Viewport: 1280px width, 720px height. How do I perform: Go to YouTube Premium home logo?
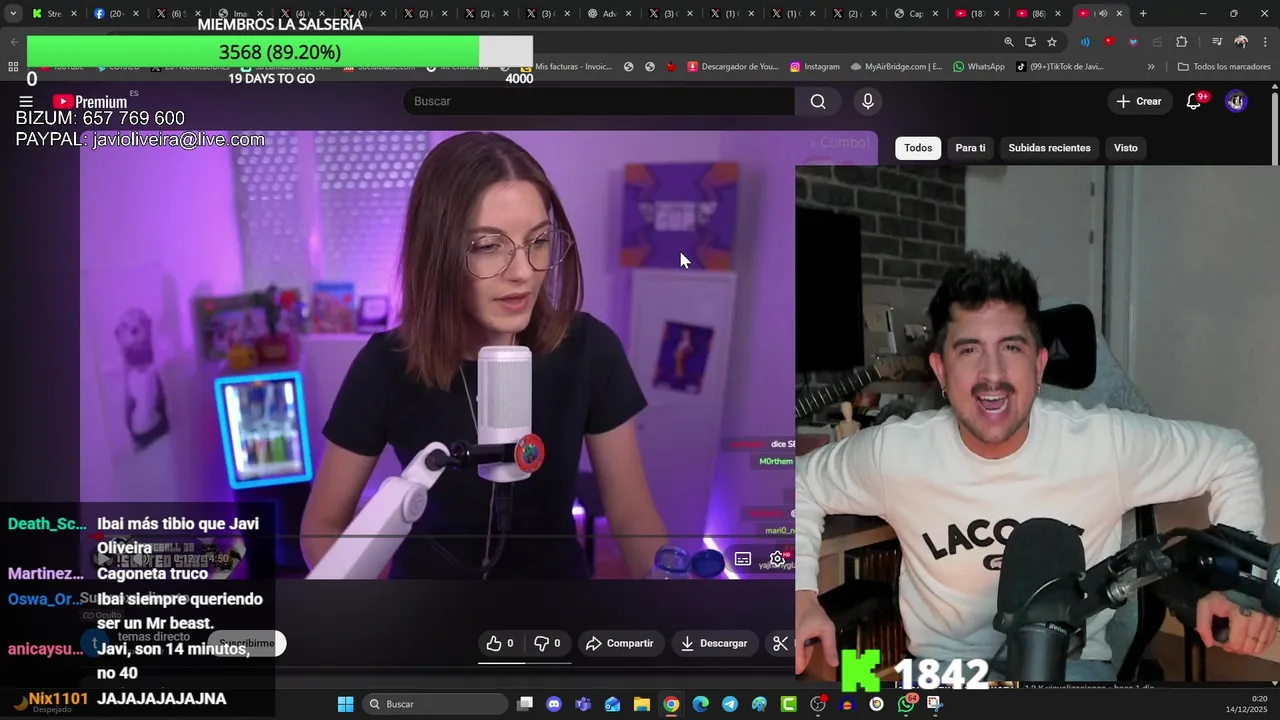90,102
